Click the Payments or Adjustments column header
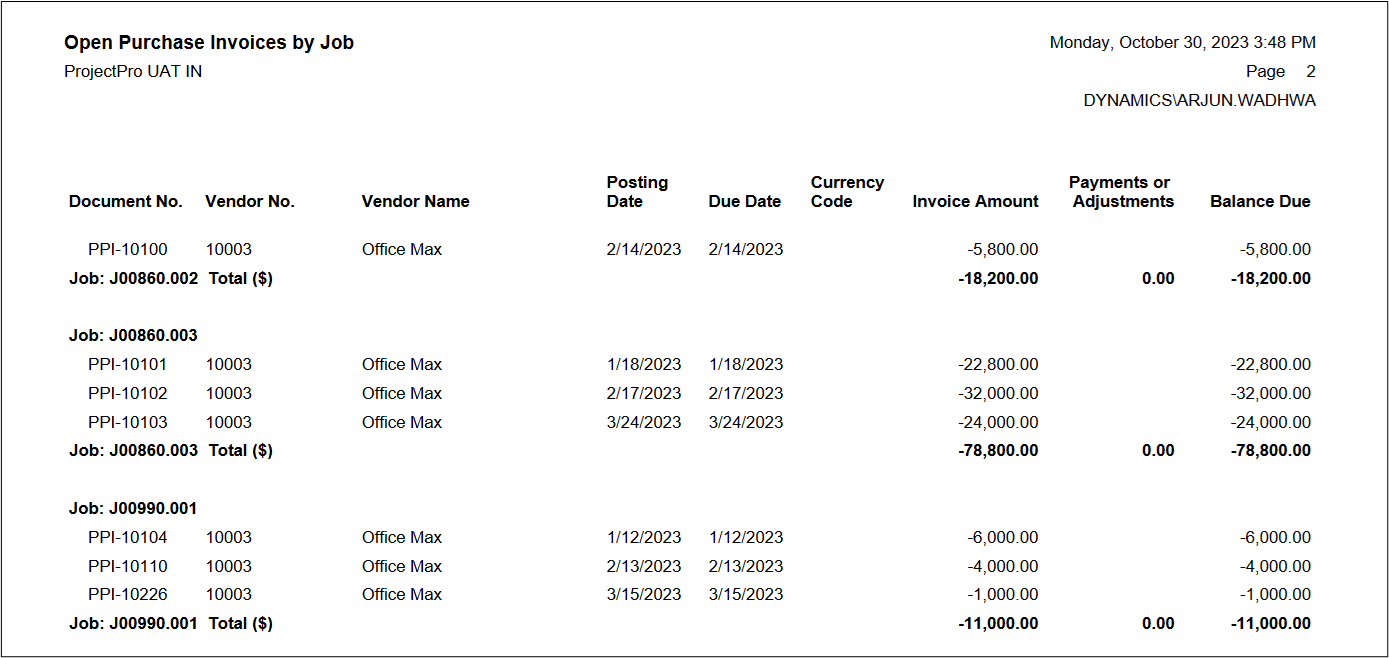This screenshot has width=1389, height=658. tap(1120, 192)
